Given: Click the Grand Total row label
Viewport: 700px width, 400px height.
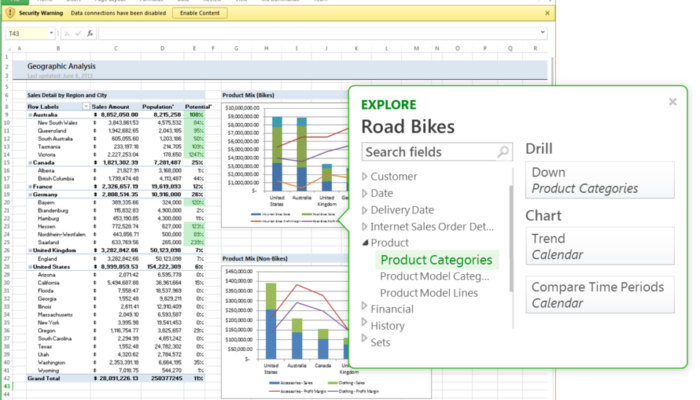Looking at the screenshot, I should [44, 378].
